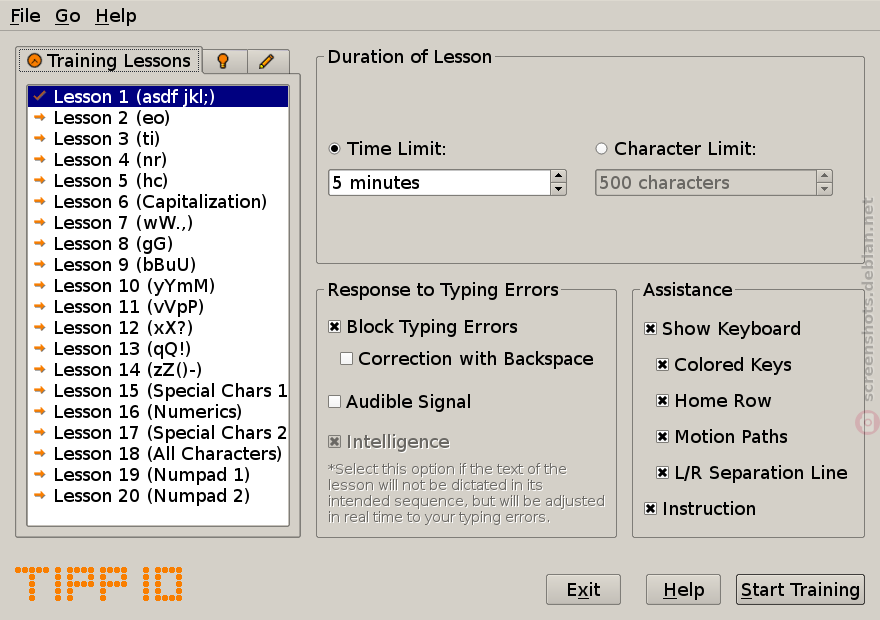The width and height of the screenshot is (880, 620).
Task: Click the 5 minutes input field
Action: pyautogui.click(x=439, y=183)
